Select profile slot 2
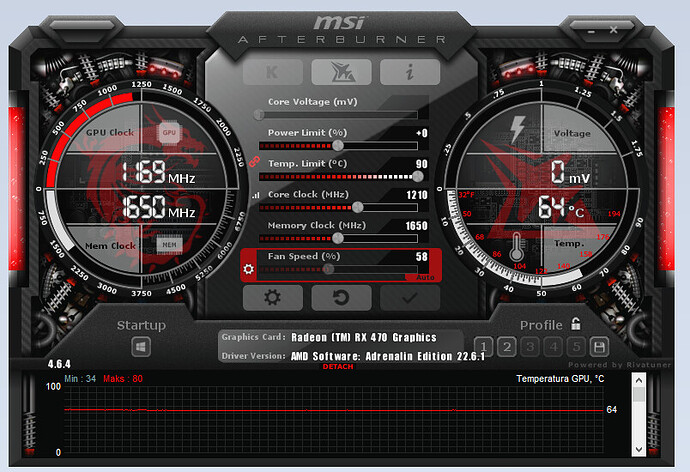This screenshot has width=690, height=472. click(x=507, y=347)
